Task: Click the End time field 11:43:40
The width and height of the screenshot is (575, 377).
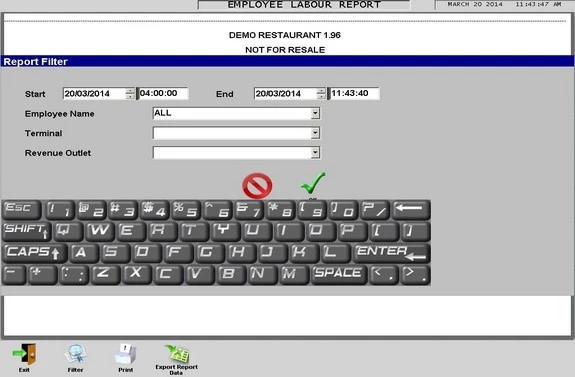Action: pos(354,94)
